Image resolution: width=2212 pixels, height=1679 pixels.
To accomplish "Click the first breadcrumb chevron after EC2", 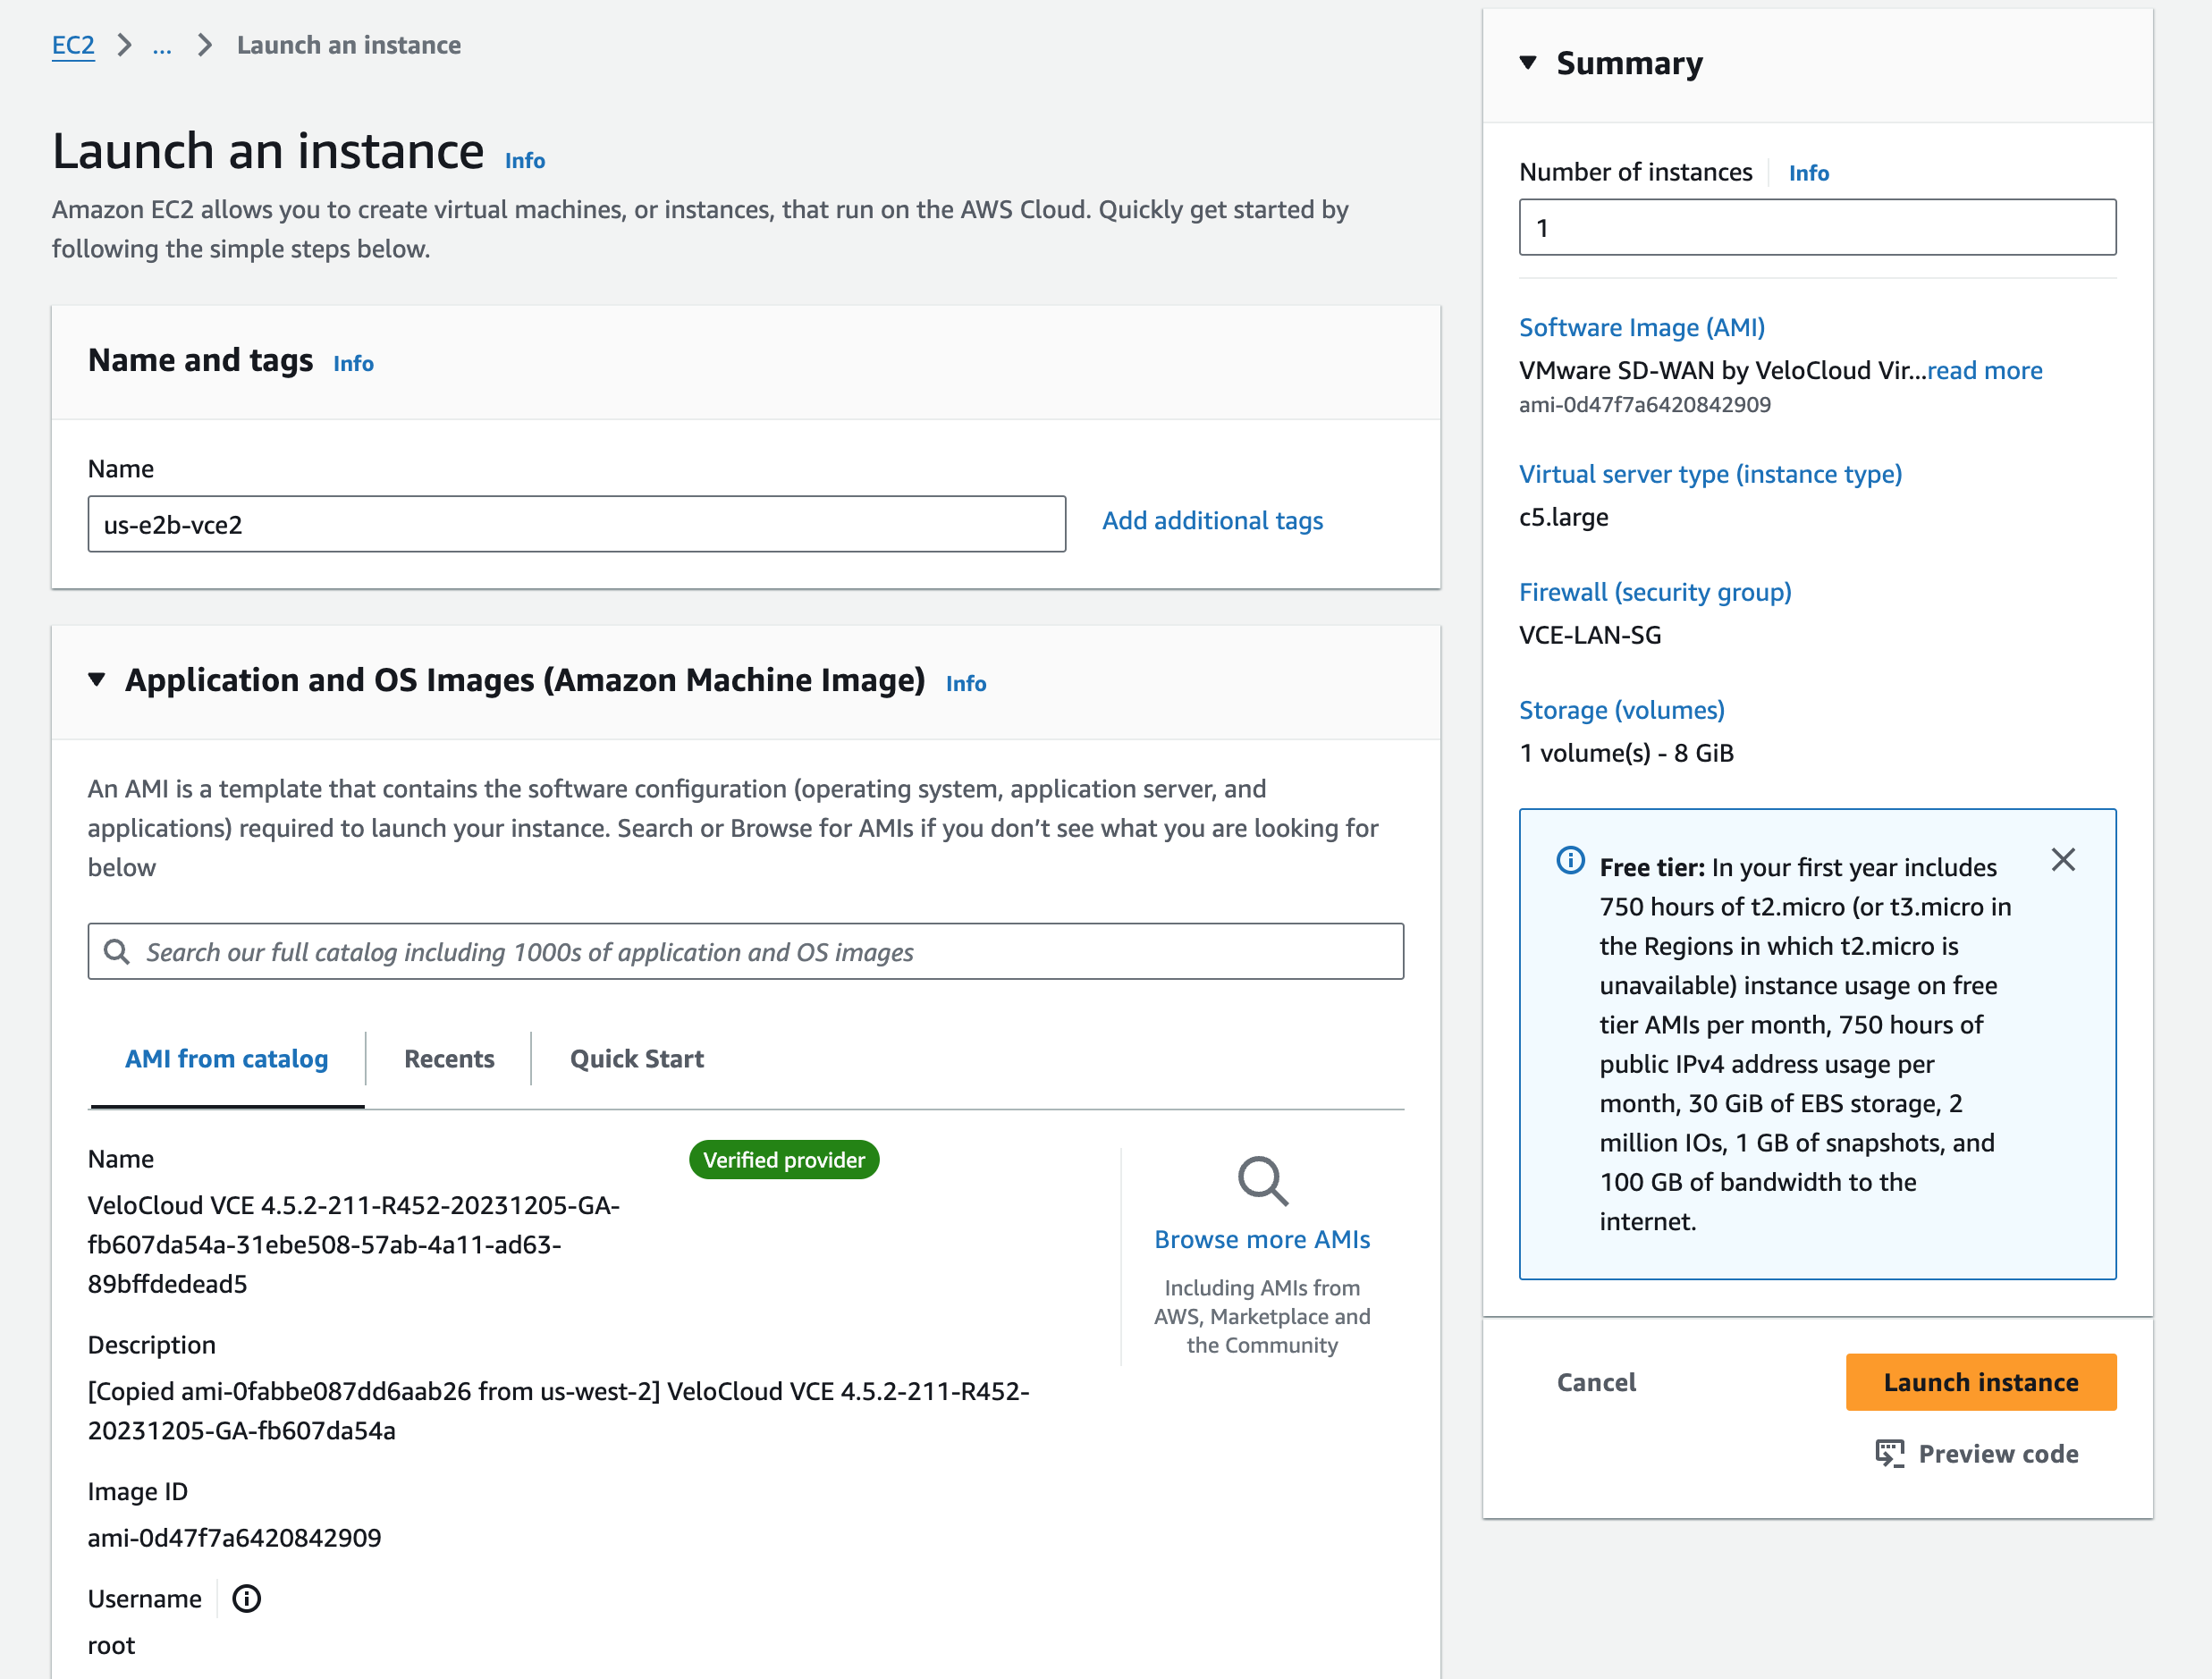I will pos(124,46).
